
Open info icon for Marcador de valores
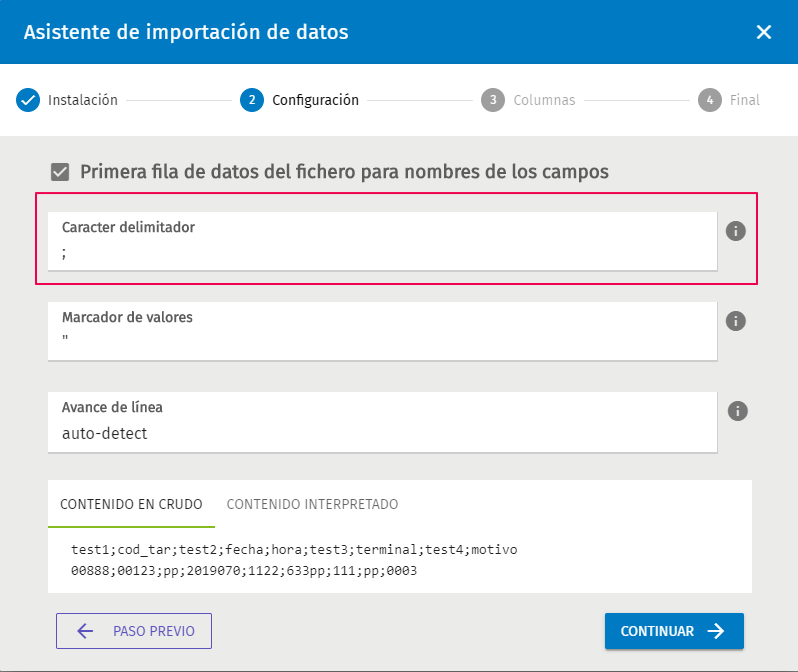(735, 321)
